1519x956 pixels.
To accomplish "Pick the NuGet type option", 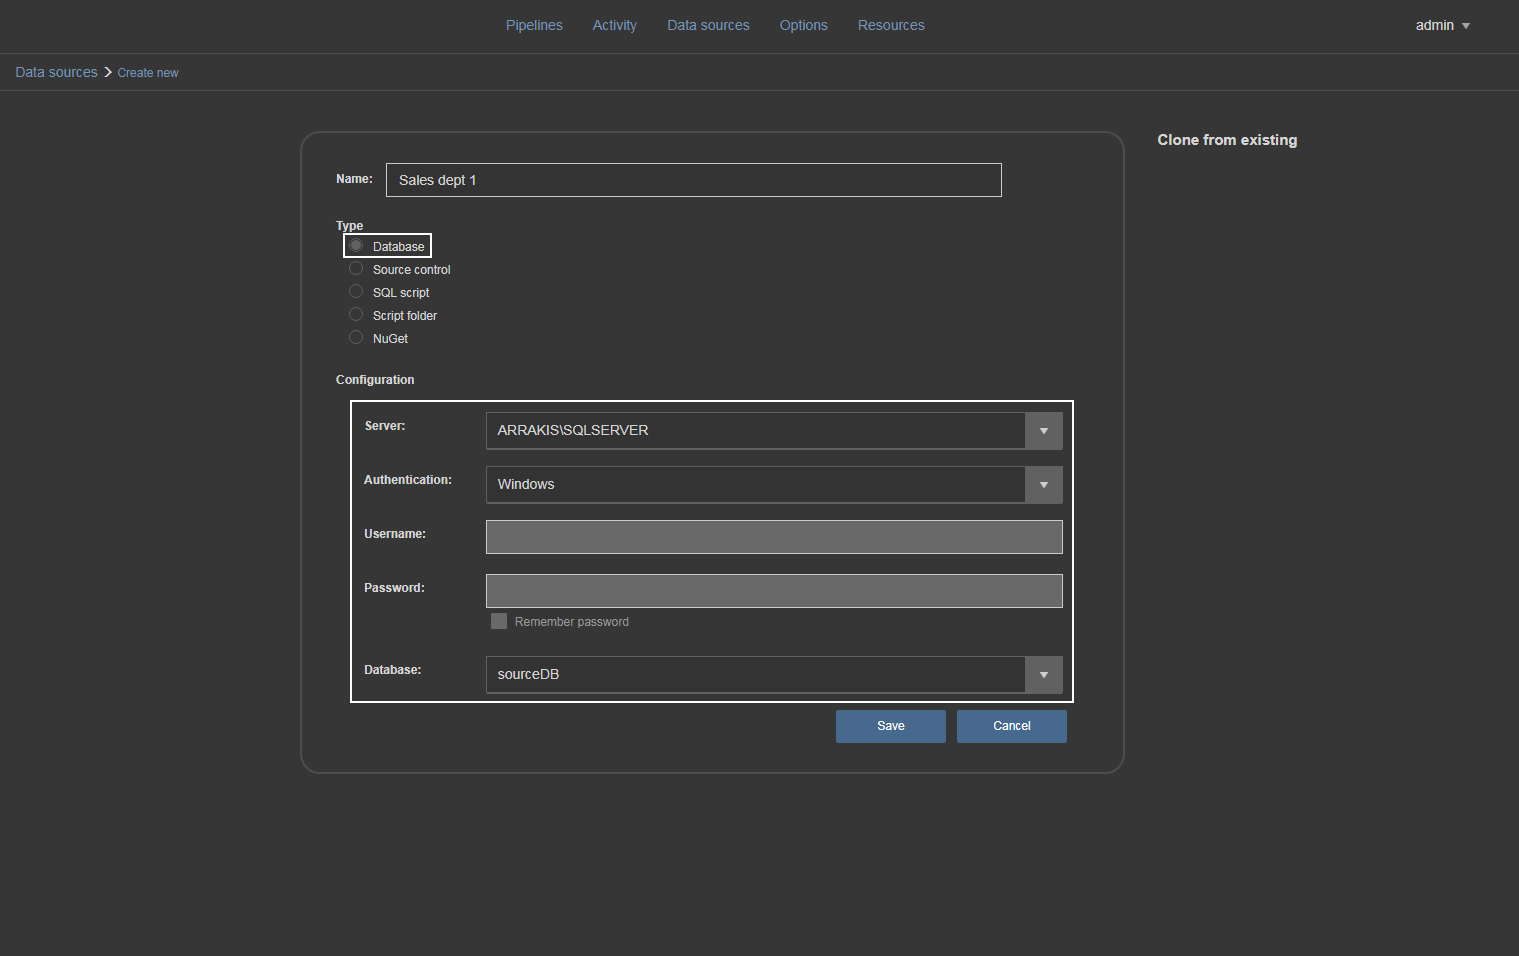I will 356,338.
